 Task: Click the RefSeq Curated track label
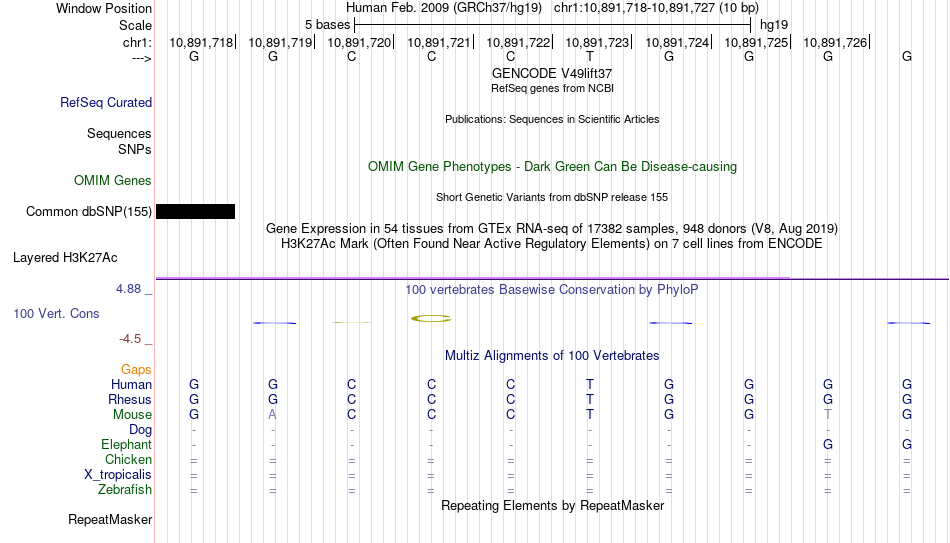click(x=105, y=102)
